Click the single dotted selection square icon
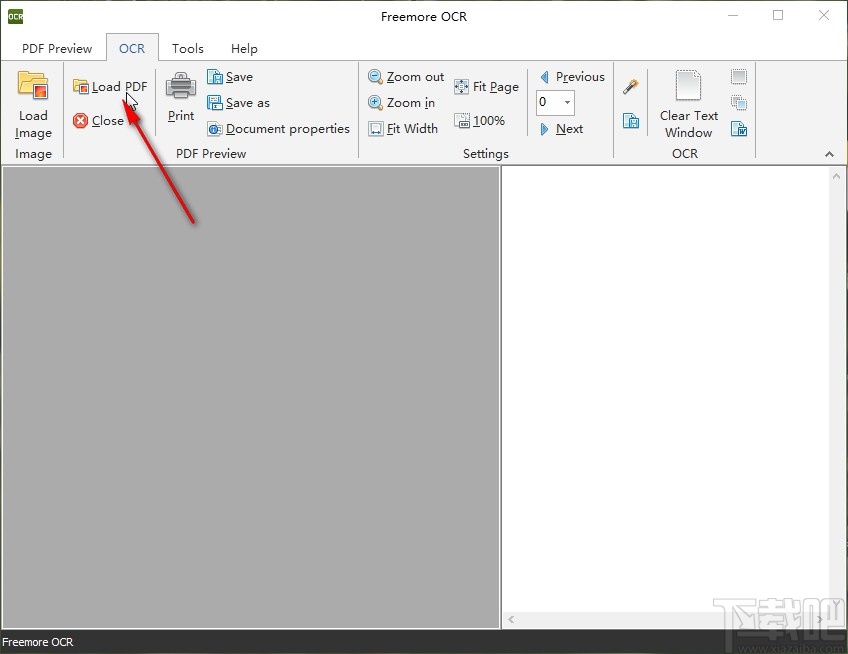Image resolution: width=848 pixels, height=654 pixels. tap(739, 77)
